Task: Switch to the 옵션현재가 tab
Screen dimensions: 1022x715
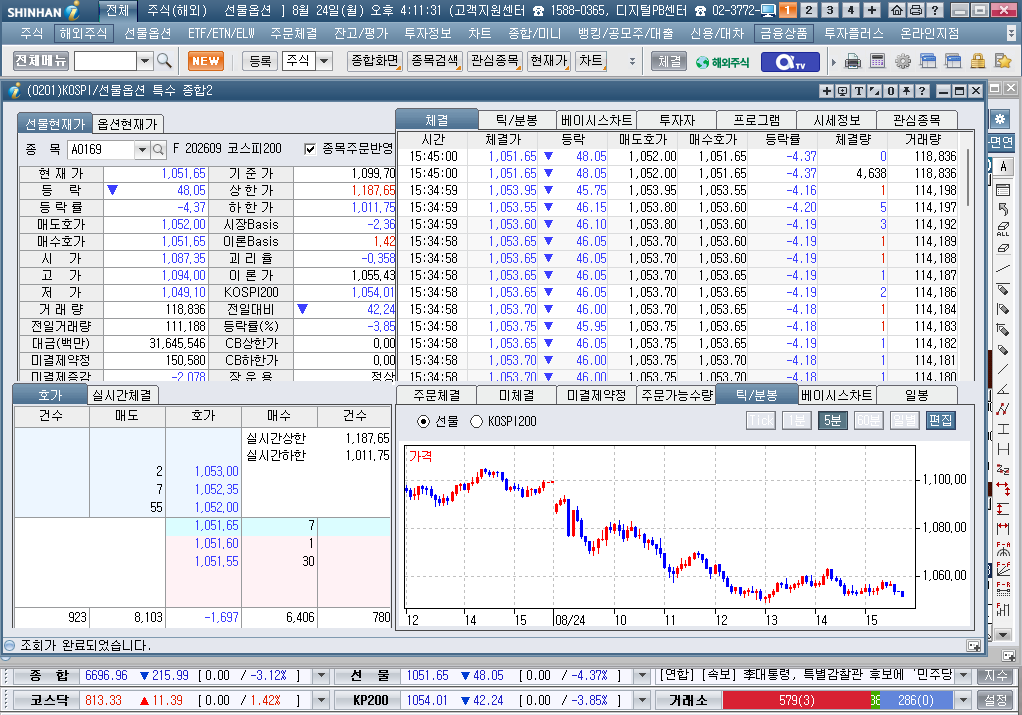Action: [x=128, y=124]
